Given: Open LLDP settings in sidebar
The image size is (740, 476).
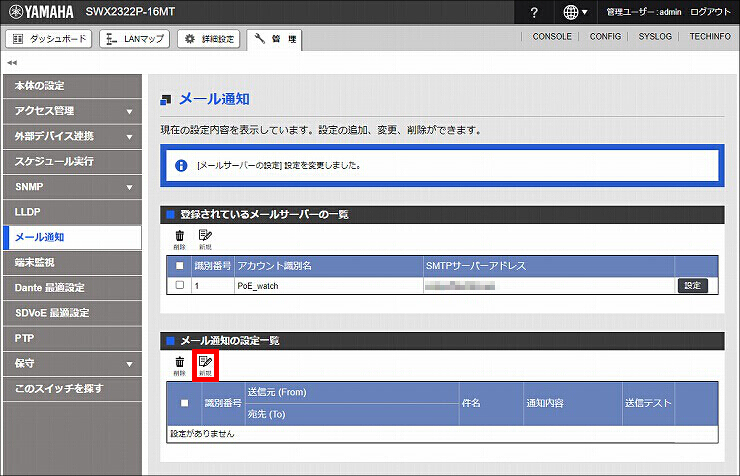Looking at the screenshot, I should (72, 212).
